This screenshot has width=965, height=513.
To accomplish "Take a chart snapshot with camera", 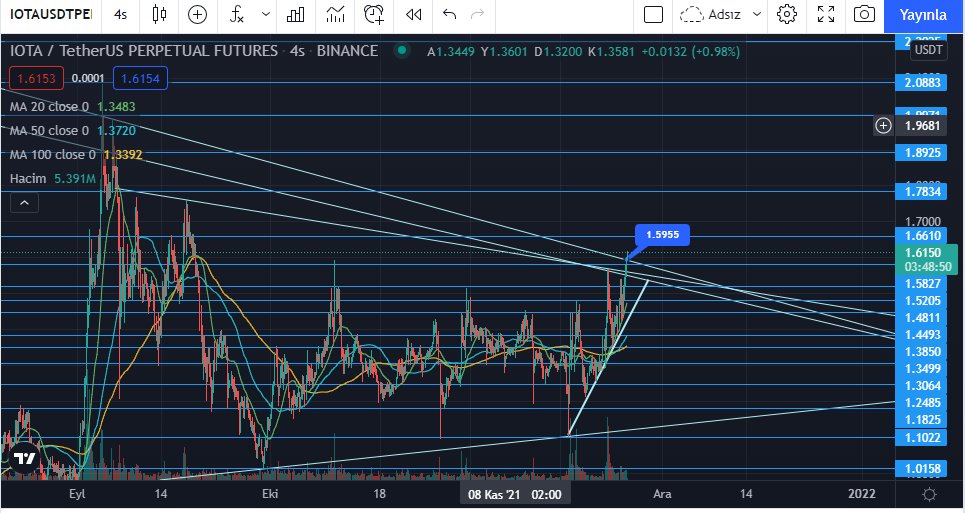I will [x=864, y=14].
